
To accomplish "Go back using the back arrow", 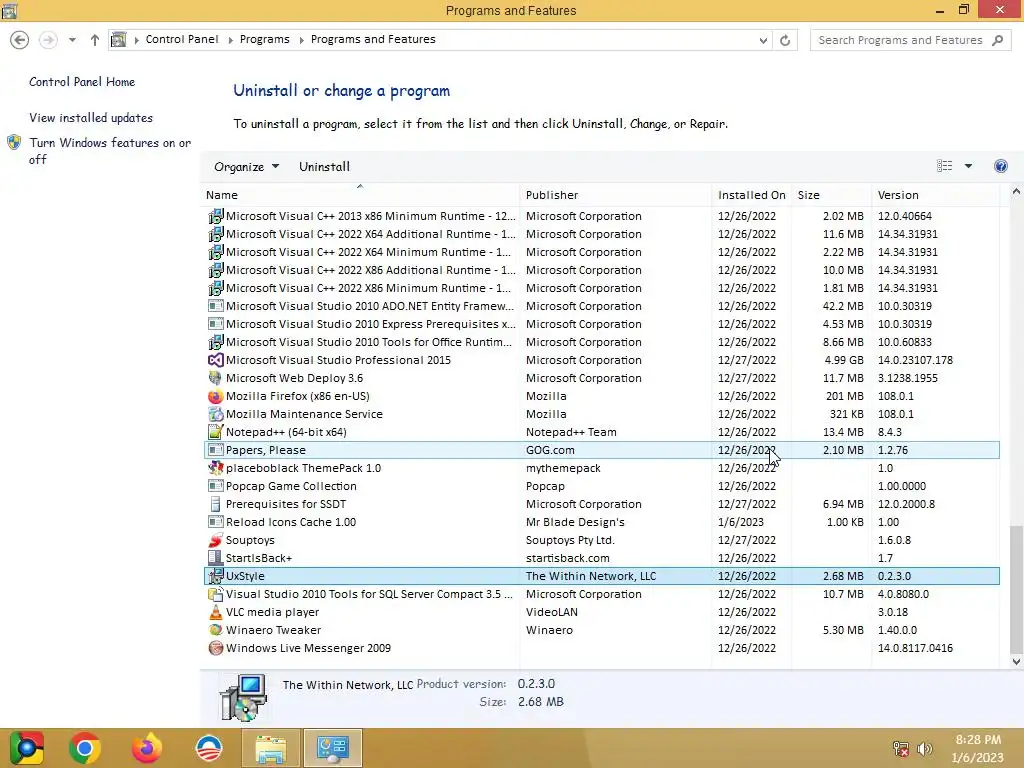I will (x=20, y=40).
